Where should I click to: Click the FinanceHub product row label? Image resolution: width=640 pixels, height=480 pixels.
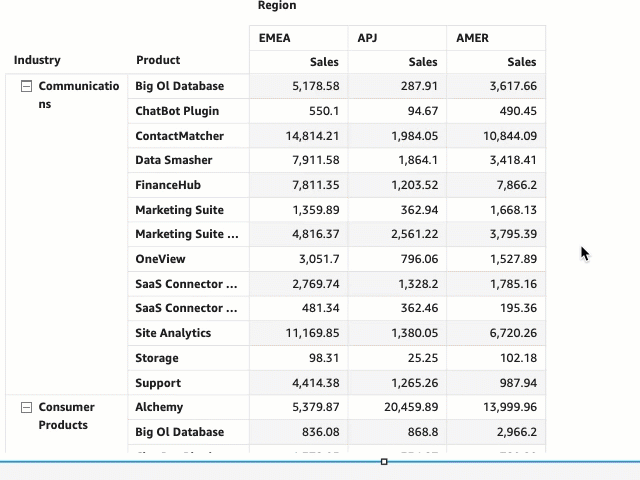tap(168, 185)
